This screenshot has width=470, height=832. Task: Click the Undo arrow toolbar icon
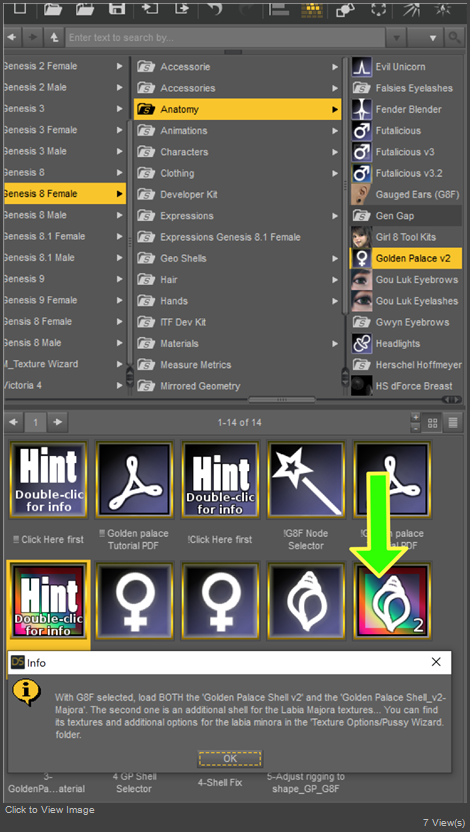(x=214, y=8)
